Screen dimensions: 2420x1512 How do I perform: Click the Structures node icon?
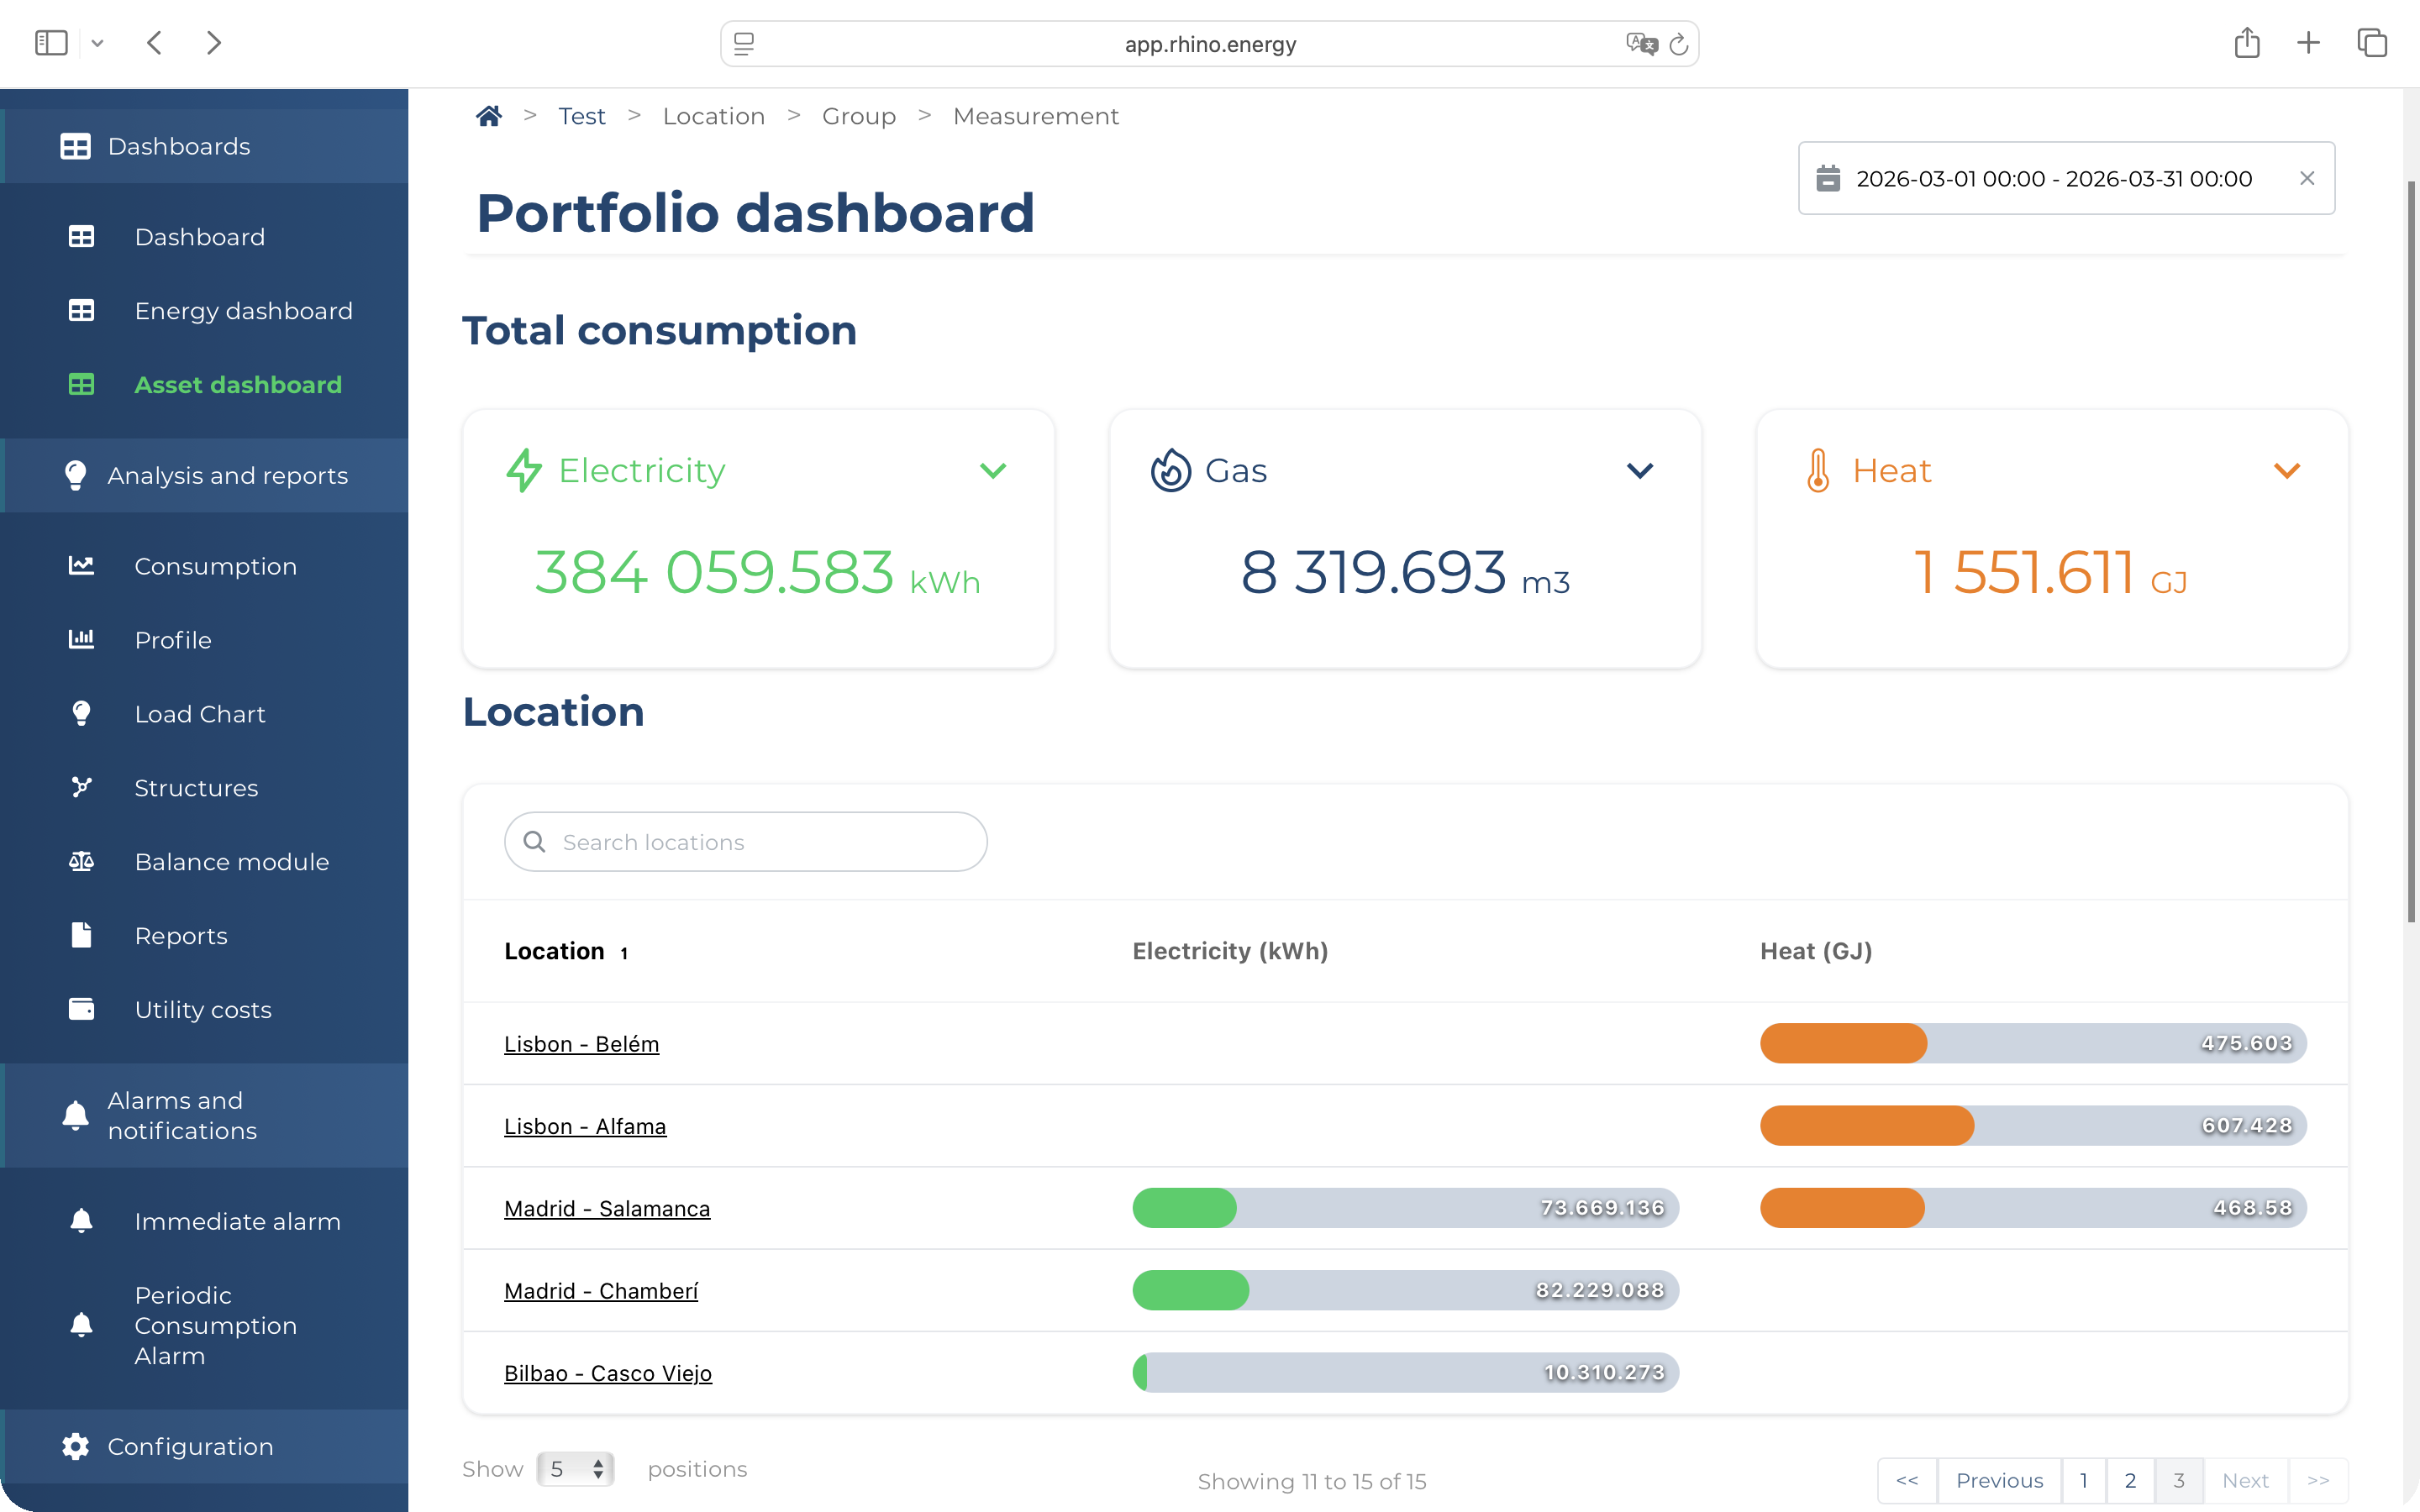pos(81,788)
